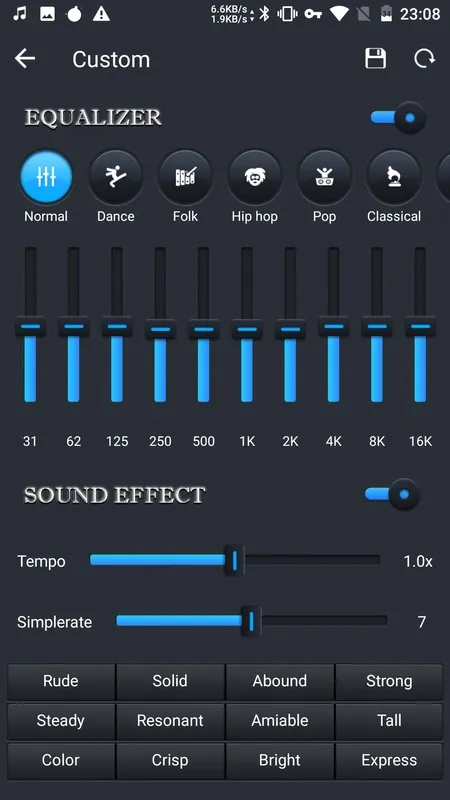Click the Simplerate slider handle
Viewport: 450px width, 800px height.
tap(251, 621)
